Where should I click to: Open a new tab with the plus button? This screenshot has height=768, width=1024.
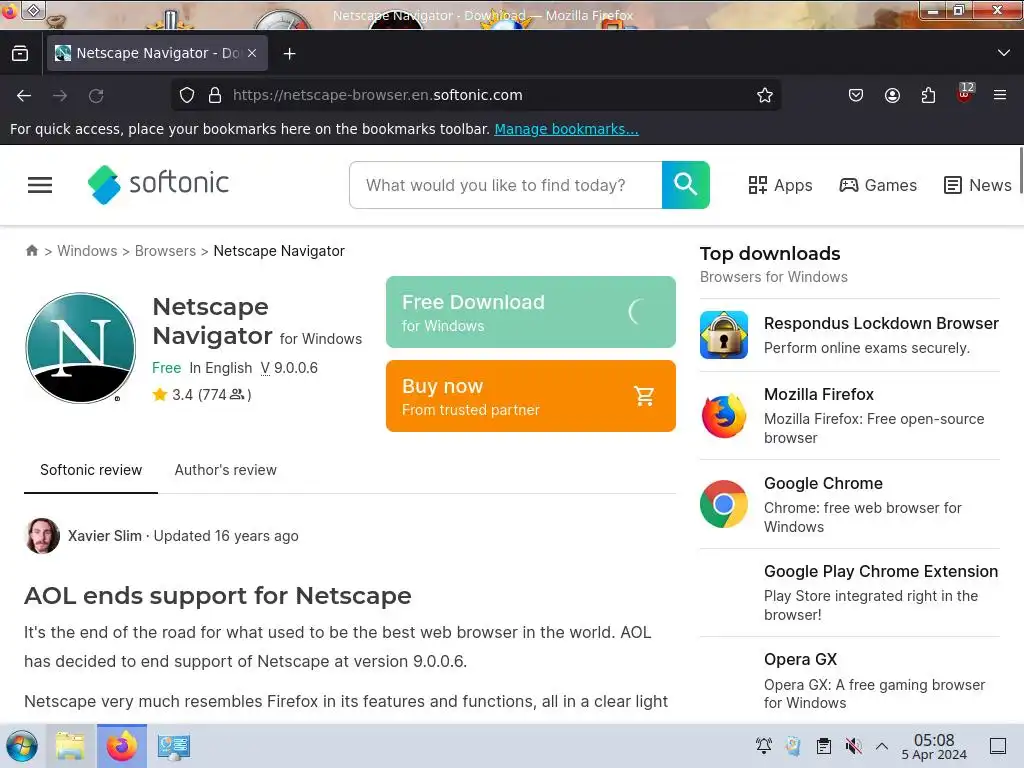tap(289, 54)
